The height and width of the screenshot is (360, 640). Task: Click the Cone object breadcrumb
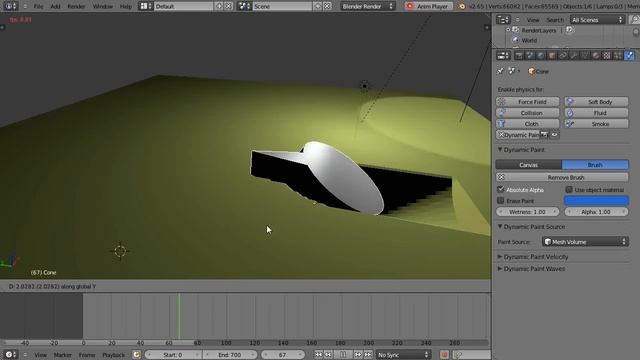(x=539, y=71)
